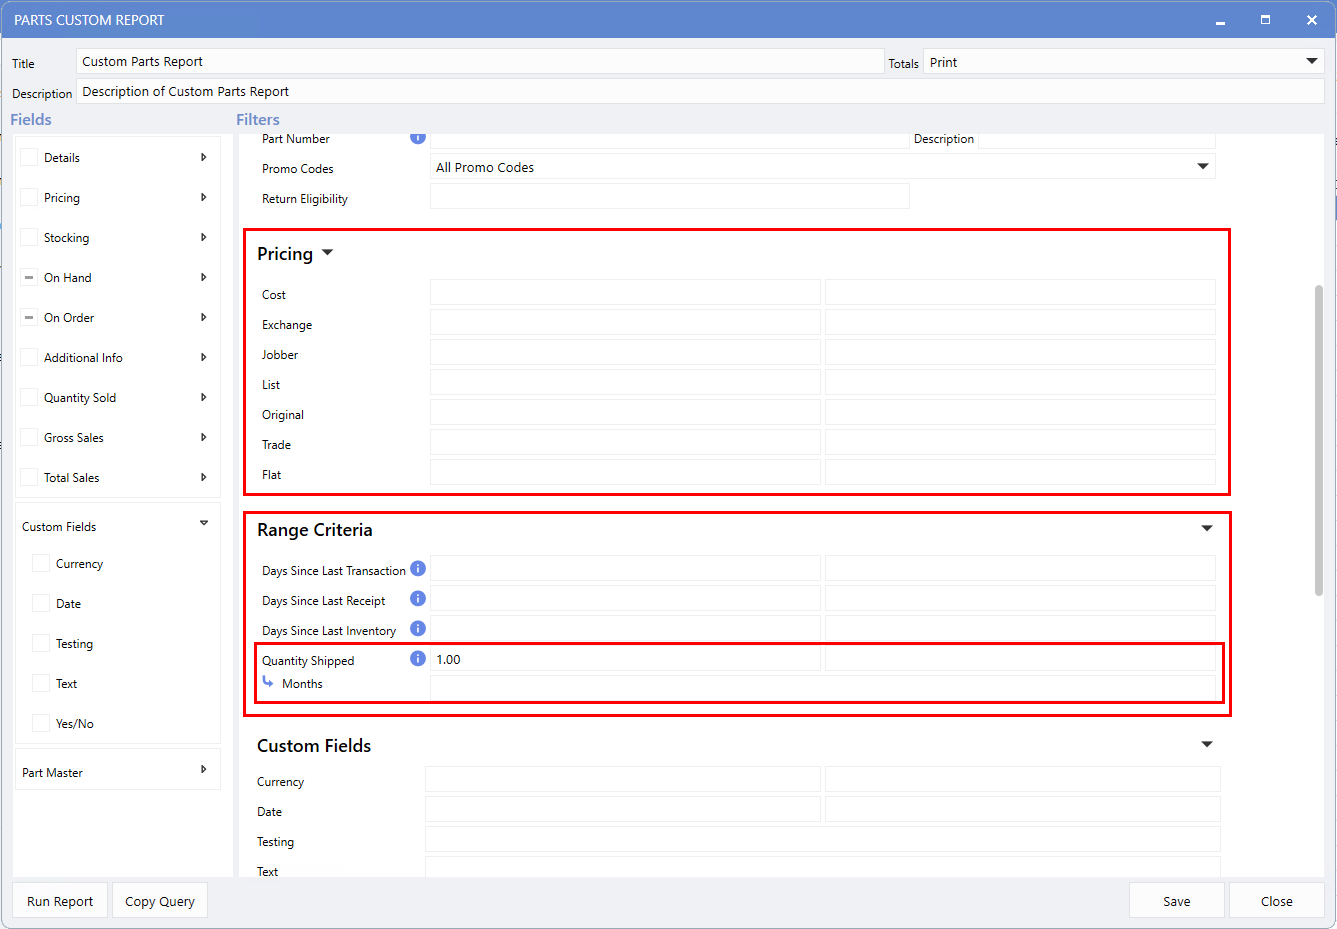Click the filters panel vertical scrollbar

[x=1319, y=440]
